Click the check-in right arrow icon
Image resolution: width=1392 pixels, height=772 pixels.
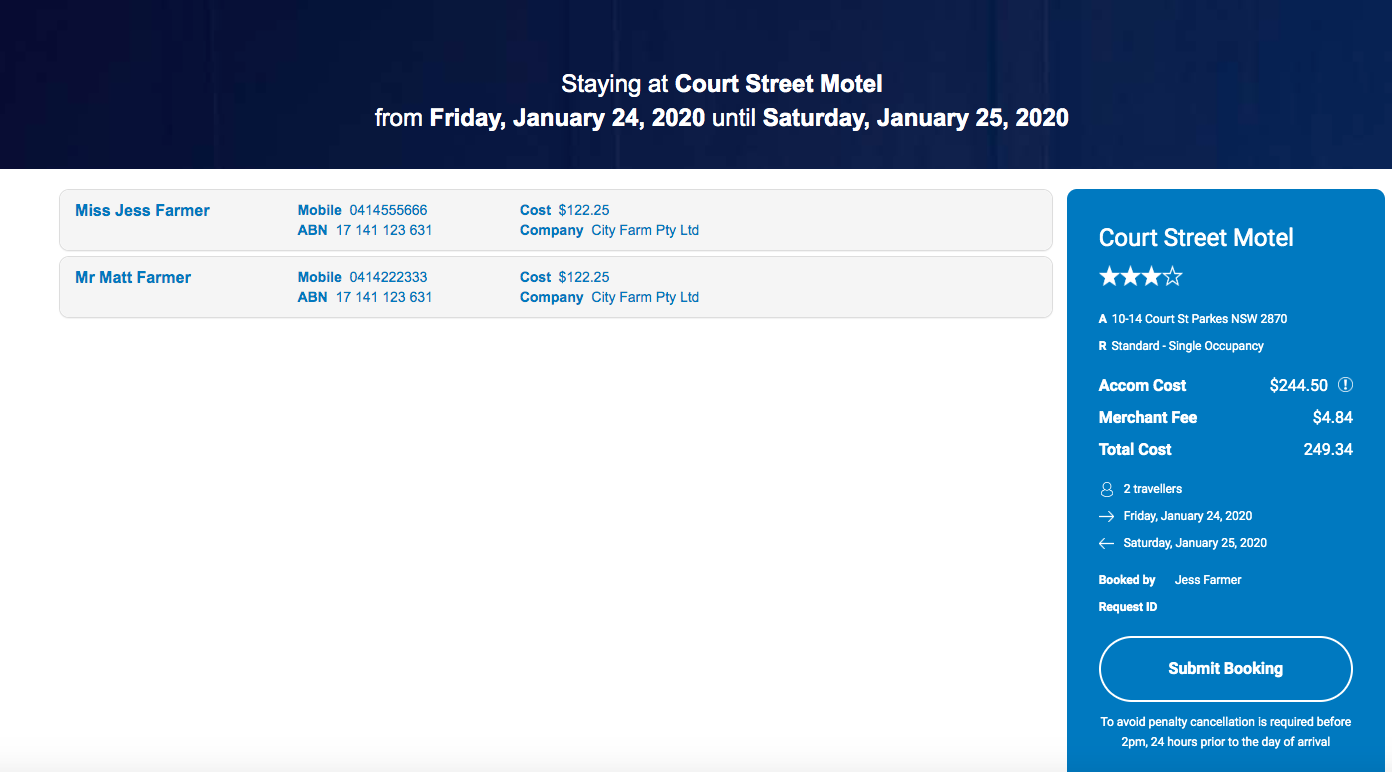pos(1106,516)
